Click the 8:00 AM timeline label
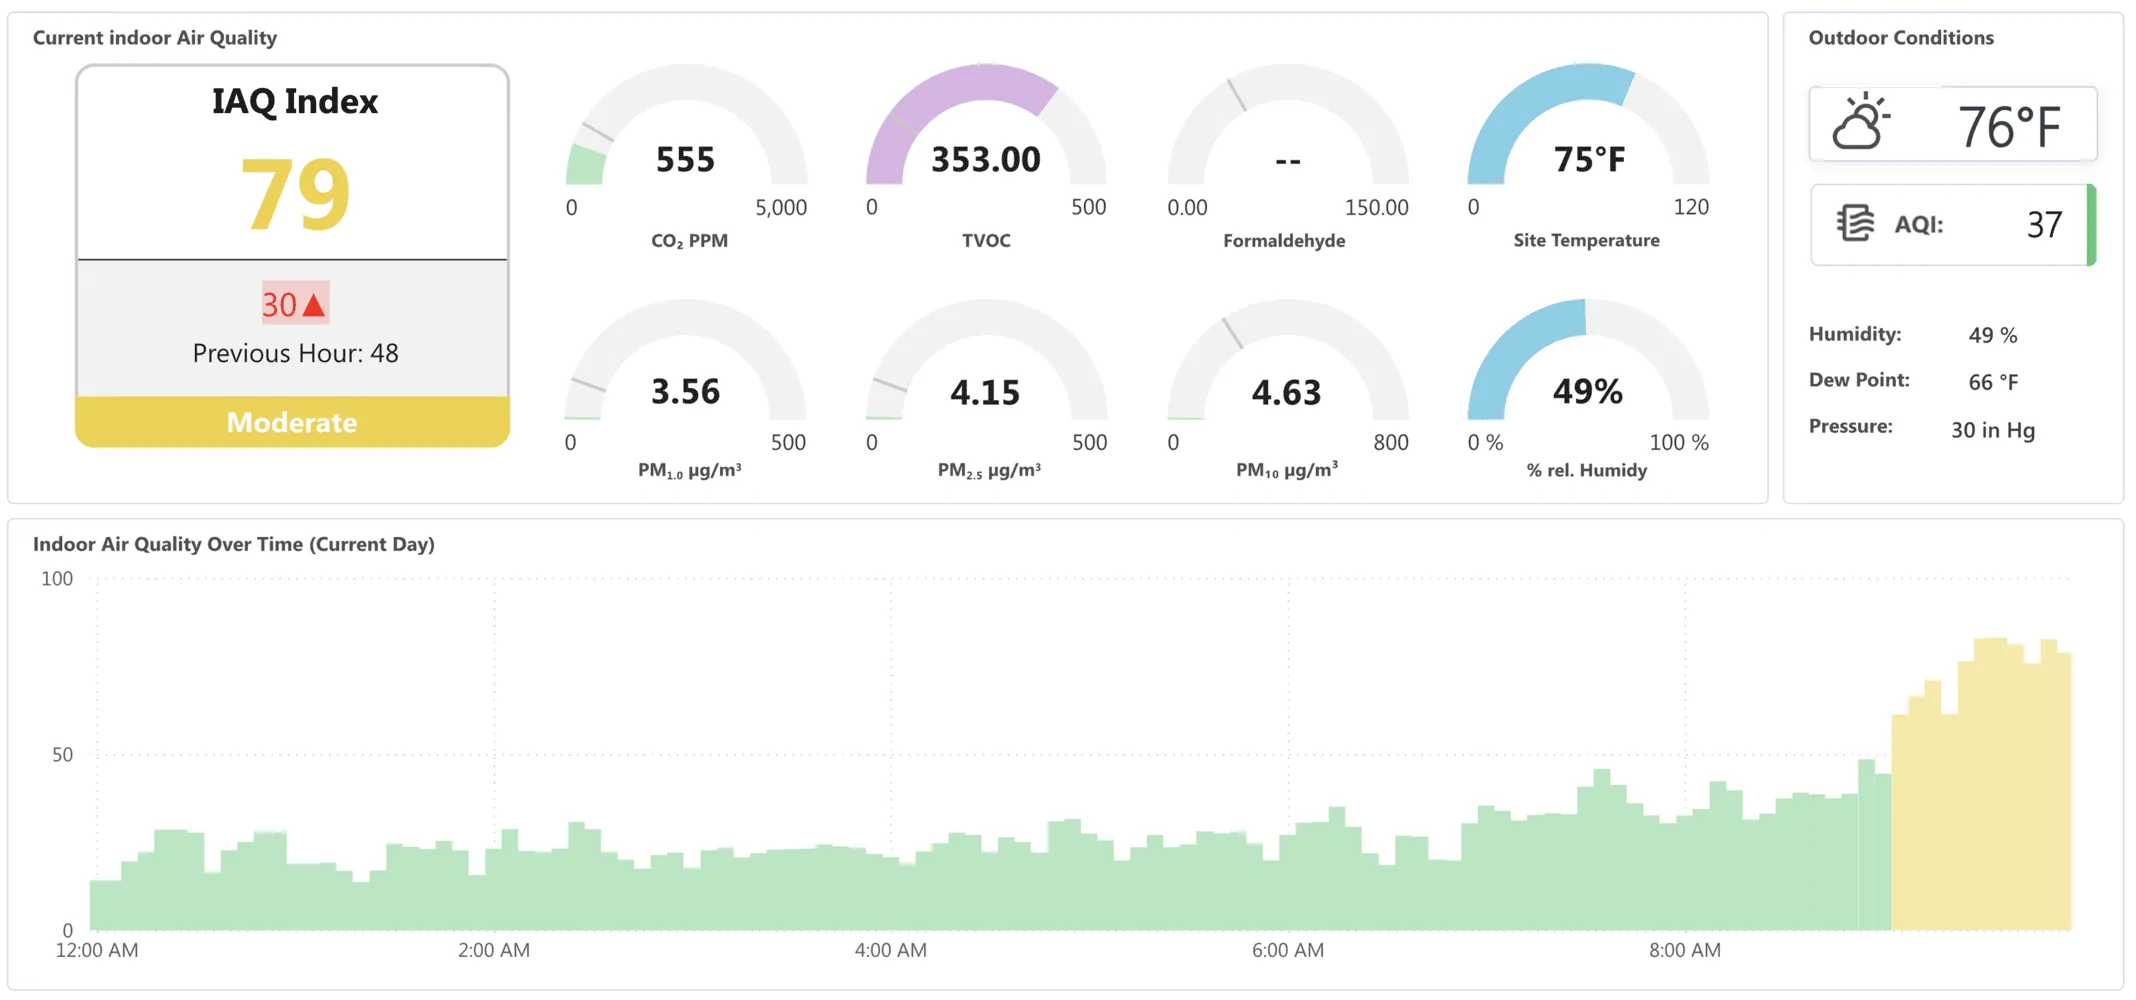This screenshot has width=2136, height=1000. (x=1684, y=950)
